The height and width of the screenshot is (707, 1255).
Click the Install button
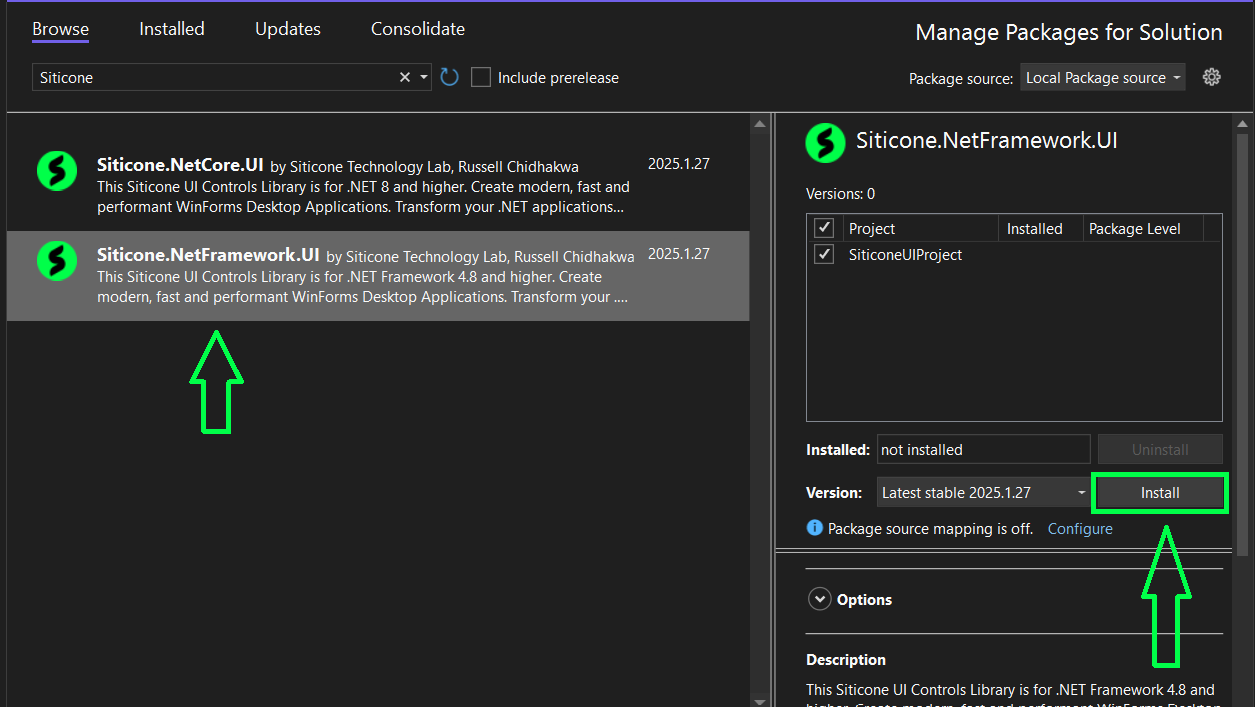(x=1160, y=493)
